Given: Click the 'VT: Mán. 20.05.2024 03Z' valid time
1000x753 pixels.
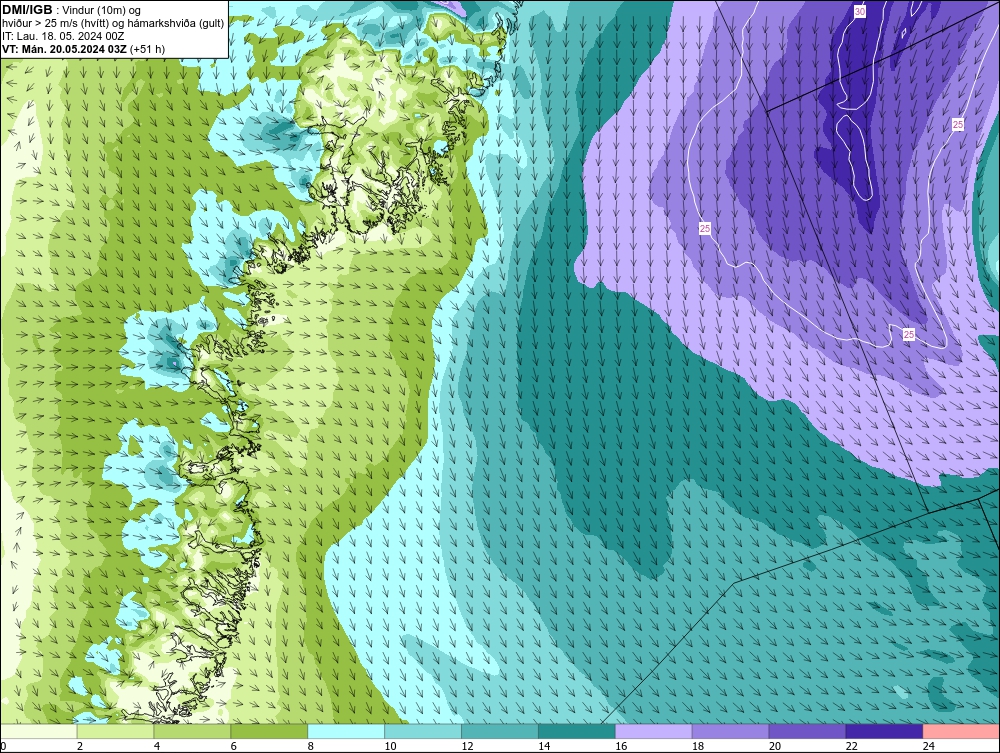Looking at the screenshot, I should pos(64,49).
